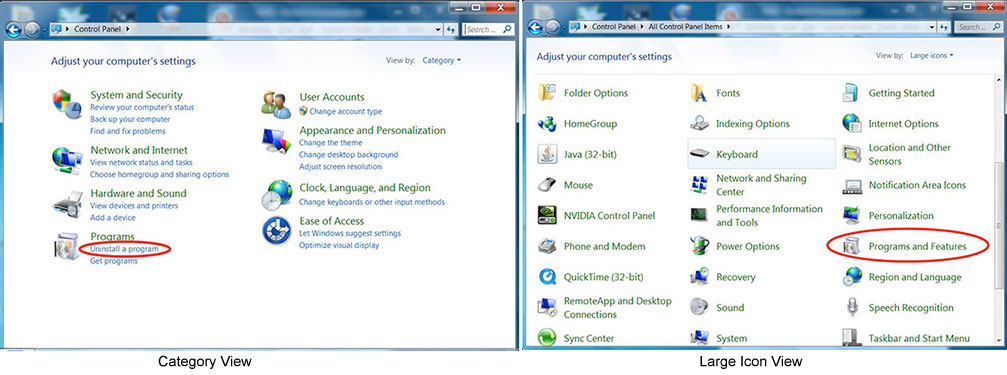Click the Clock, Language, and Region icon

click(276, 195)
